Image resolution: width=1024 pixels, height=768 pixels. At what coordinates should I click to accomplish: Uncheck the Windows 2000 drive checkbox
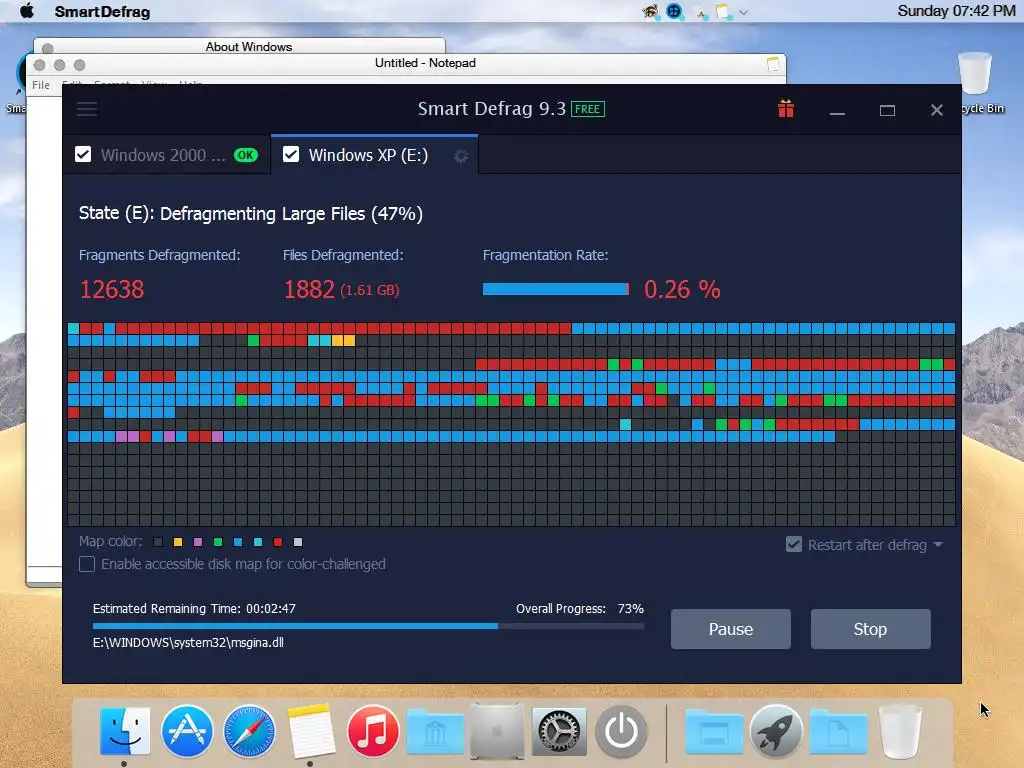pyautogui.click(x=83, y=155)
